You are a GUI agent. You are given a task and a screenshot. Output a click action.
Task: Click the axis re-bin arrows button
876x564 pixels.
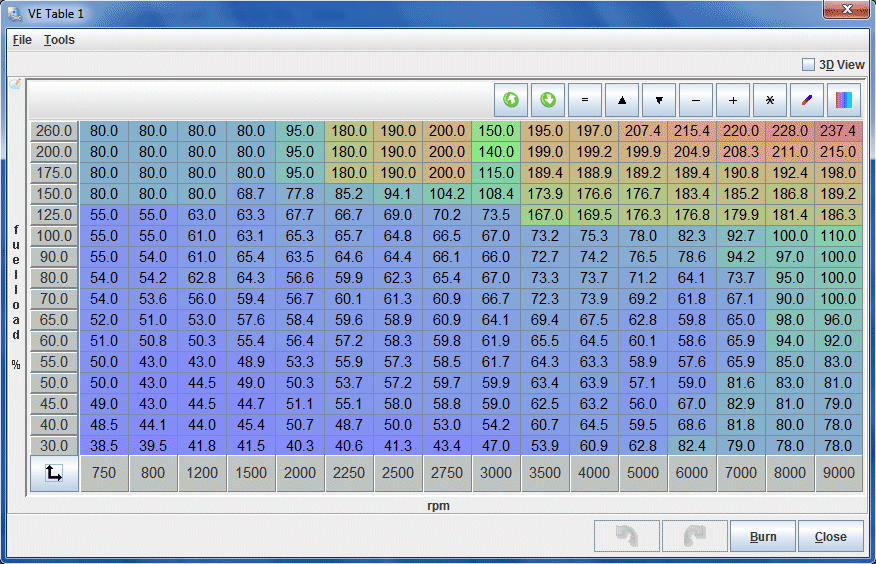click(x=54, y=475)
